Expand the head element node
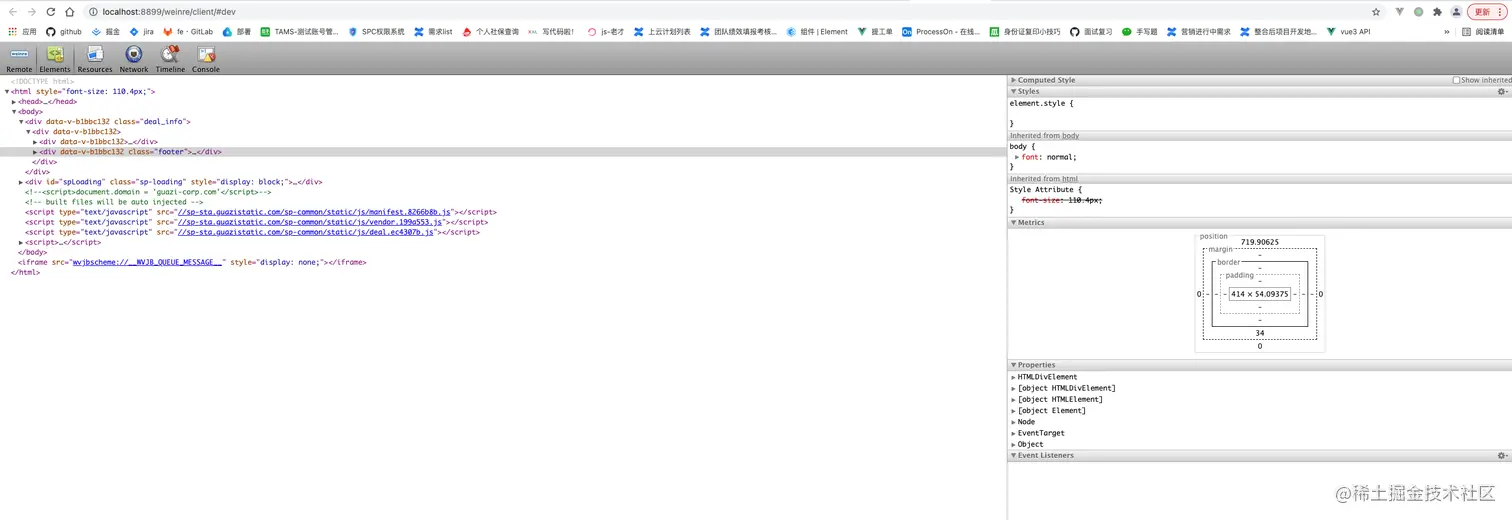 point(14,101)
